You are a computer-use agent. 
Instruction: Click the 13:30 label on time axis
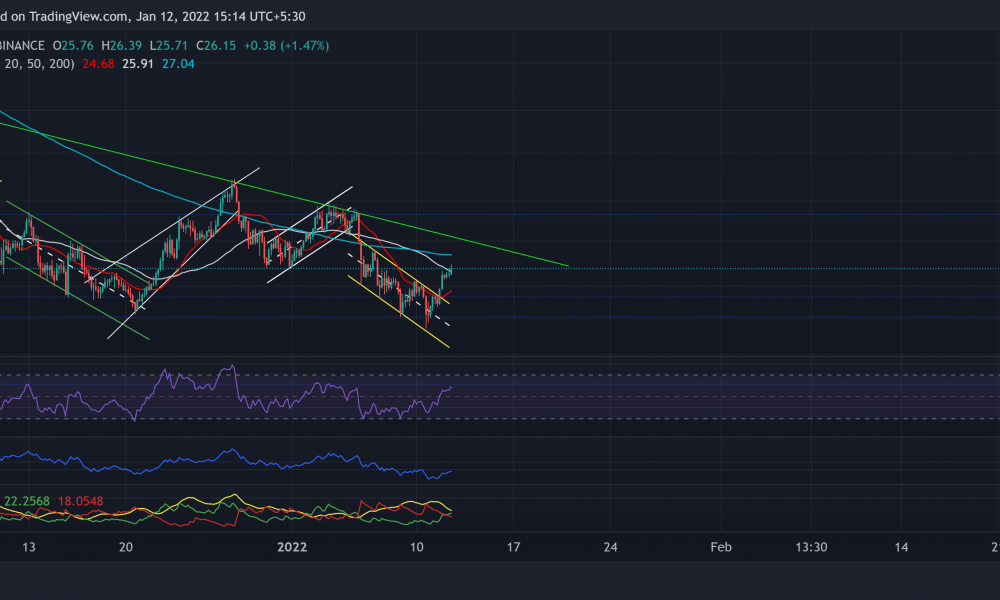[811, 547]
